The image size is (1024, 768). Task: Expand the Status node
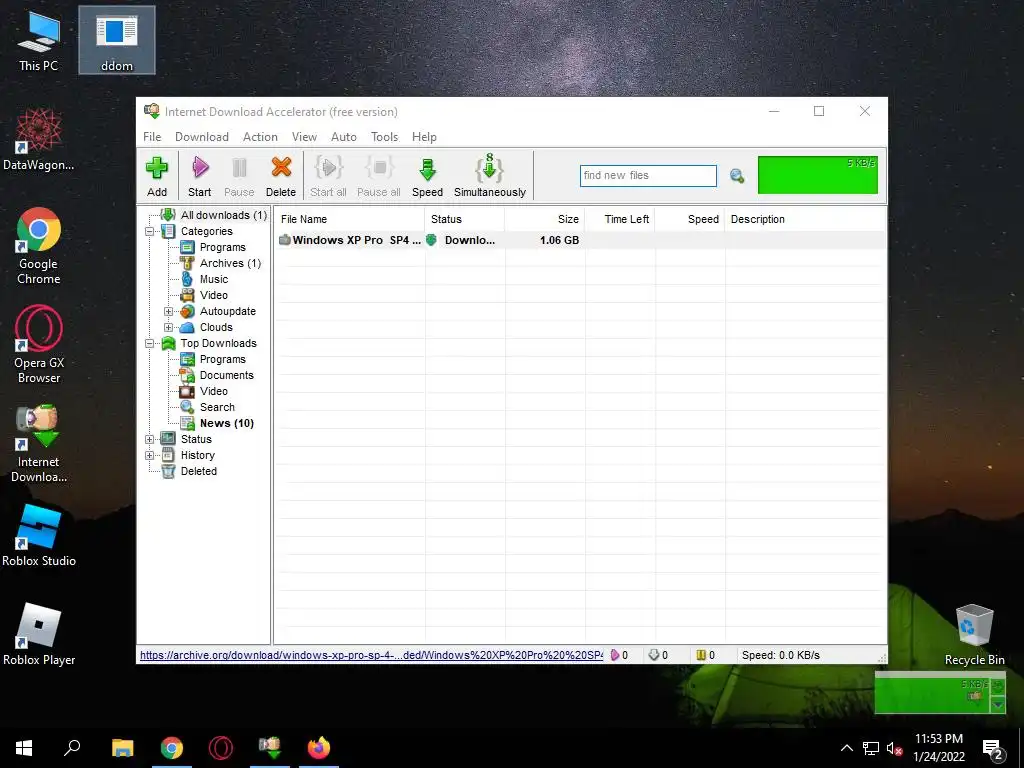pyautogui.click(x=150, y=440)
